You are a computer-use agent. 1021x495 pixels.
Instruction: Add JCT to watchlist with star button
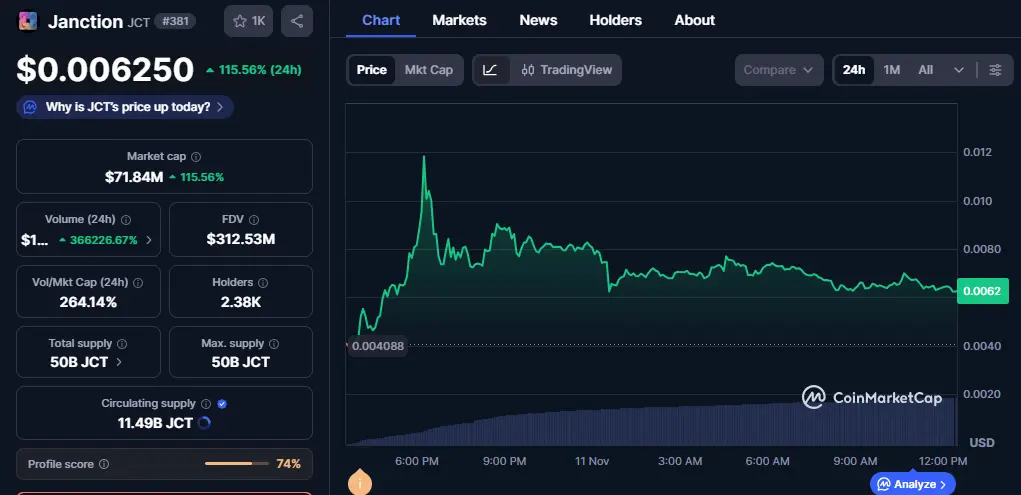coord(248,21)
